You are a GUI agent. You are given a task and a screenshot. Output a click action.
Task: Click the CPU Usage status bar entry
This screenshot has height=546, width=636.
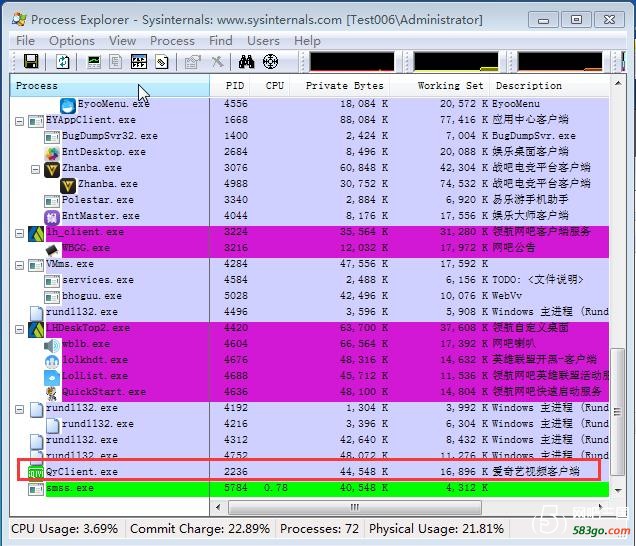pos(65,529)
